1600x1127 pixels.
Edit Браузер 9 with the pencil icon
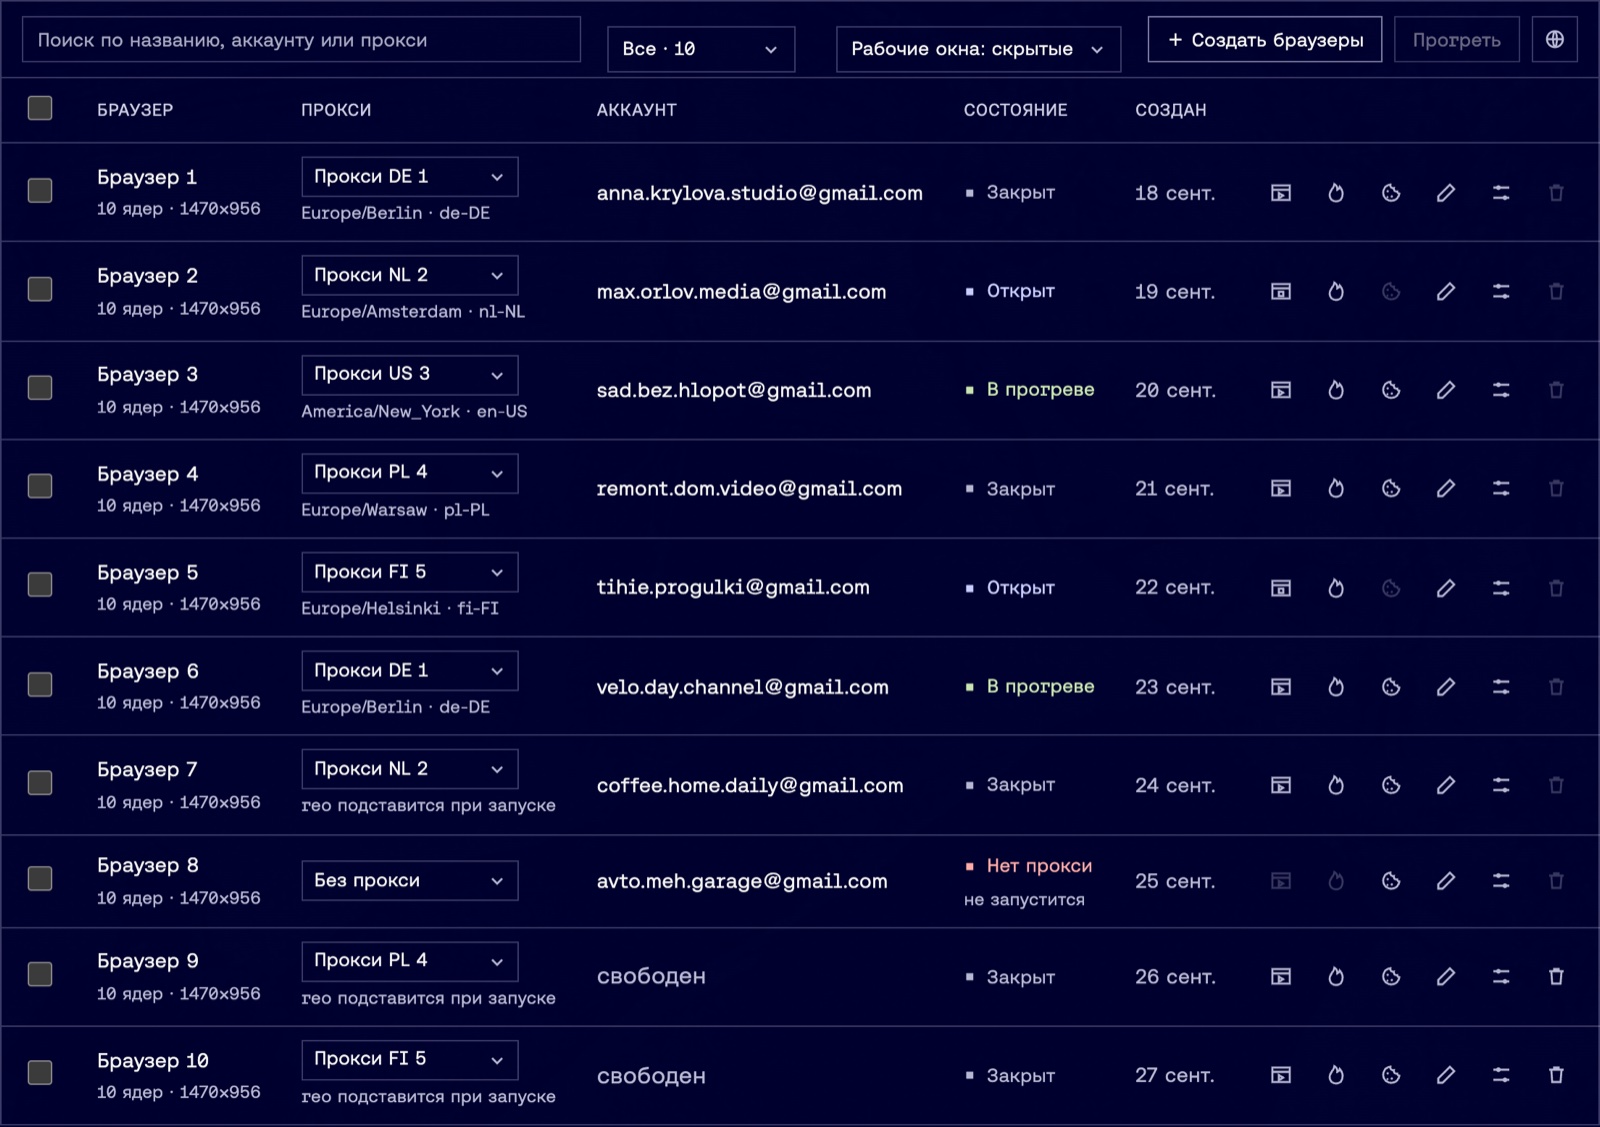click(1446, 976)
